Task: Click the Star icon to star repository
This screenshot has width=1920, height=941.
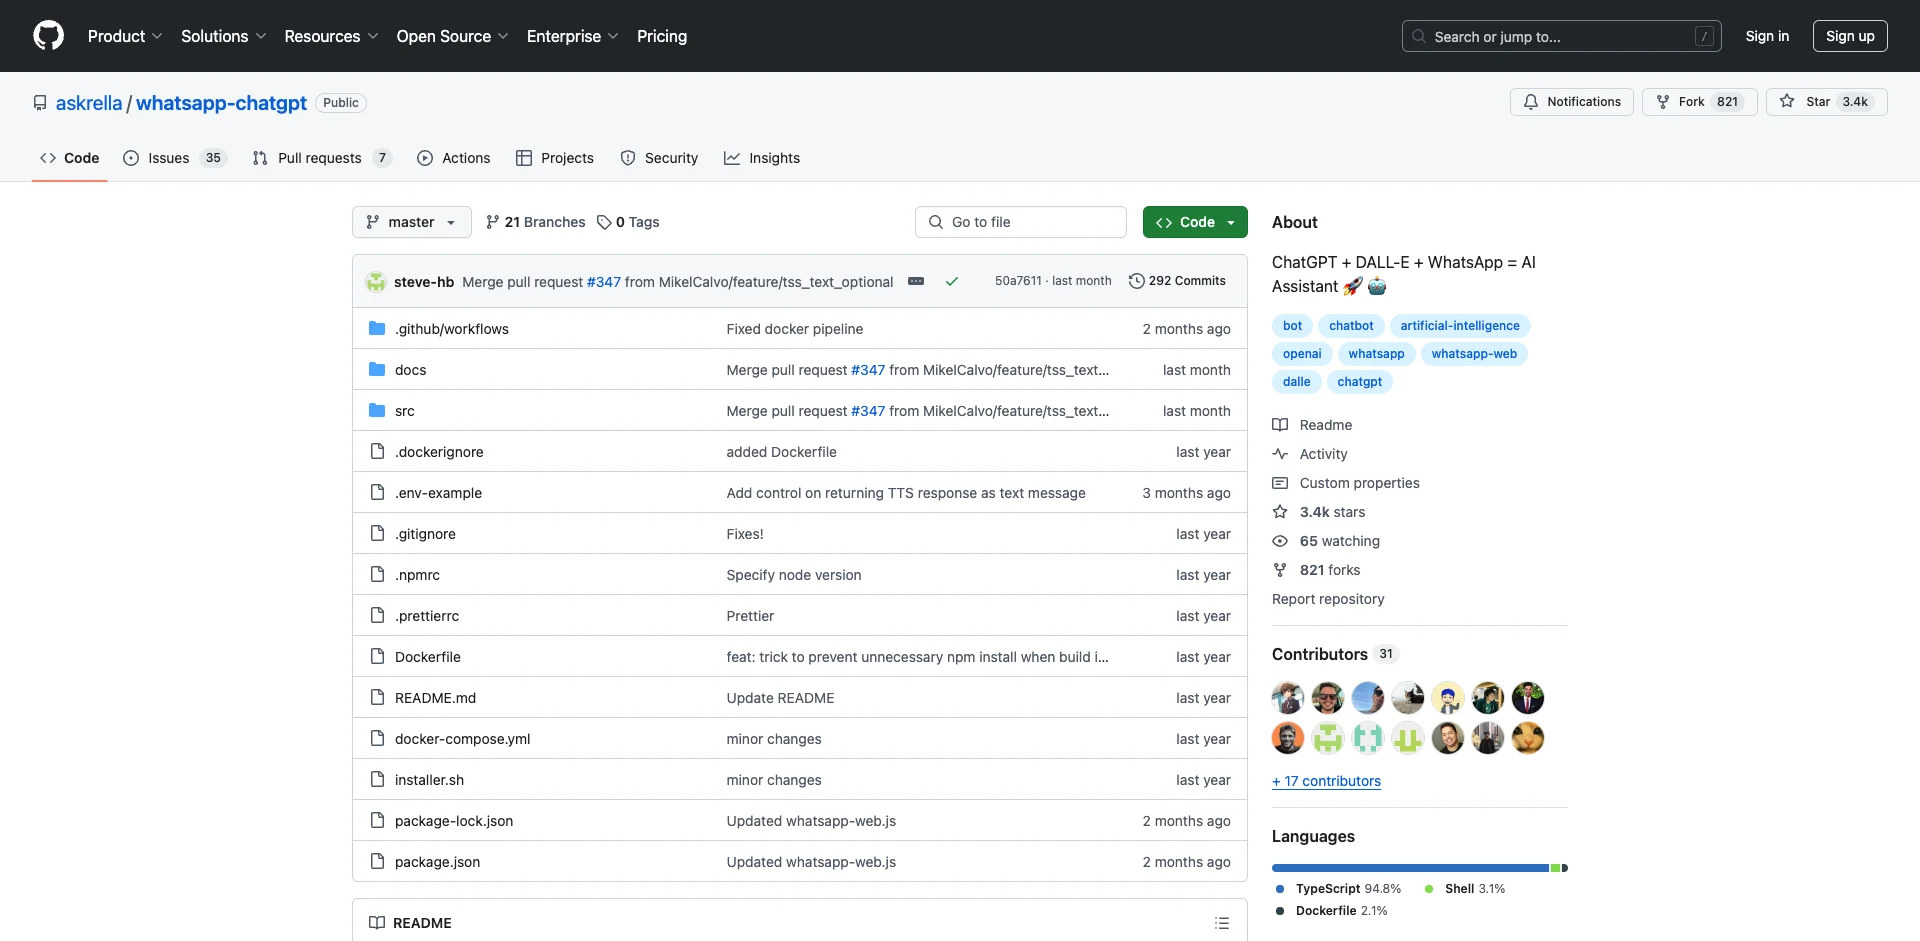Action: coord(1787,102)
